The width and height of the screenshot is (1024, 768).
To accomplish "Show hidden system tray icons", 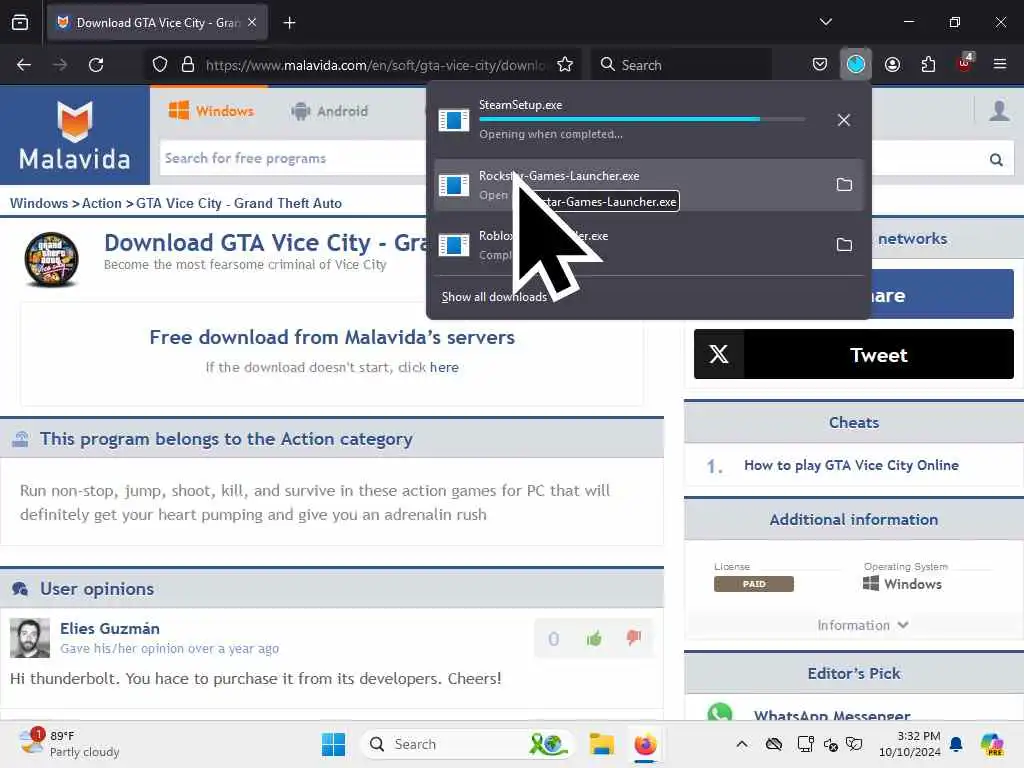I will pyautogui.click(x=742, y=744).
